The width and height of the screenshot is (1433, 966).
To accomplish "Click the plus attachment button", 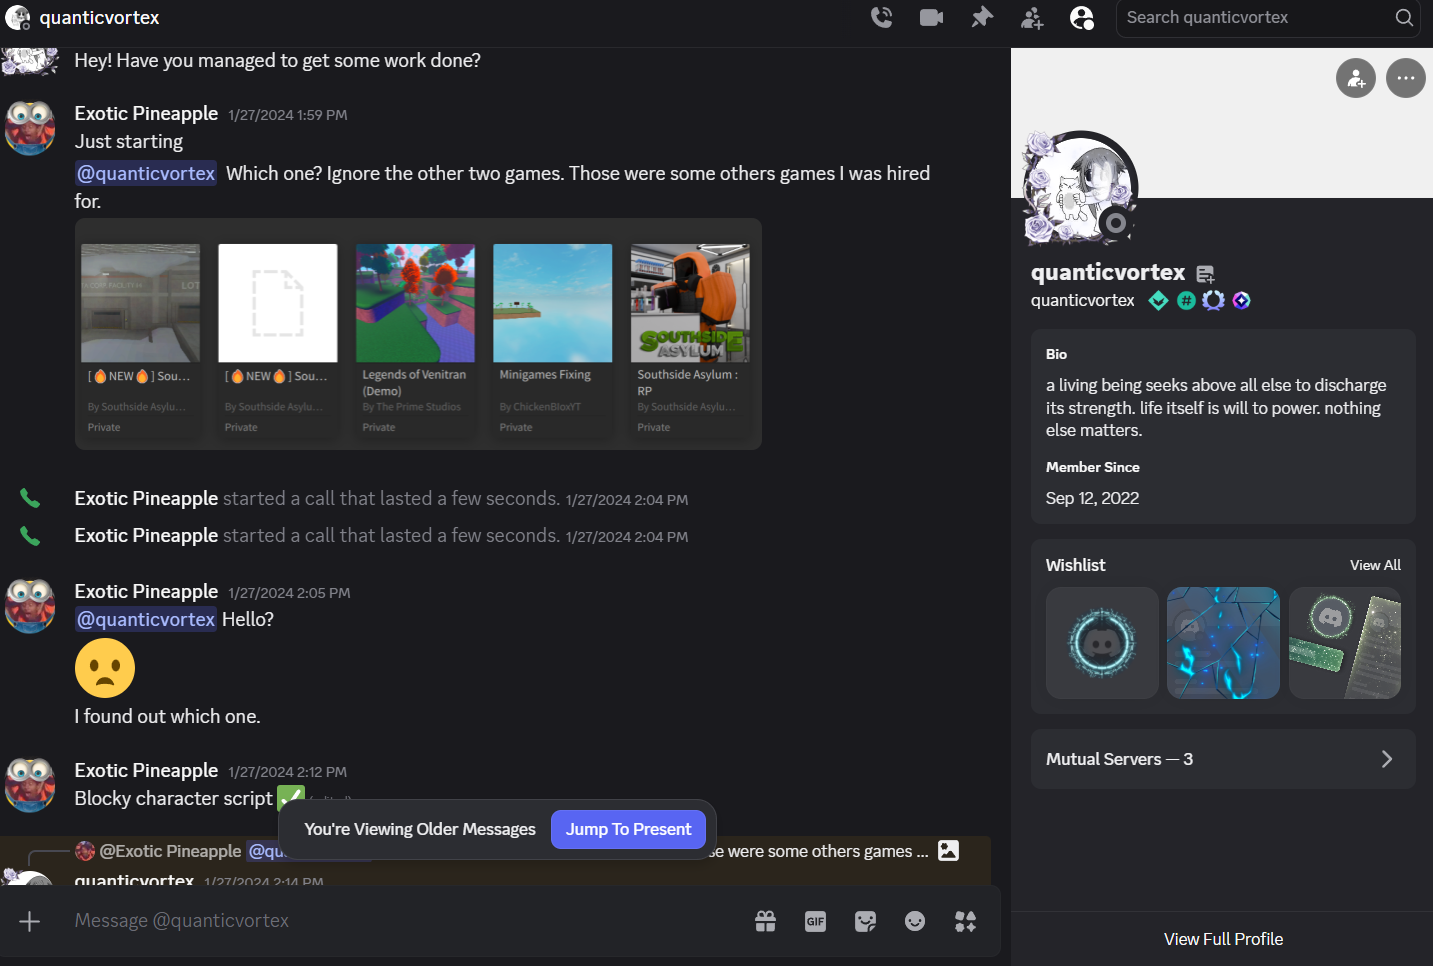I will (x=30, y=921).
